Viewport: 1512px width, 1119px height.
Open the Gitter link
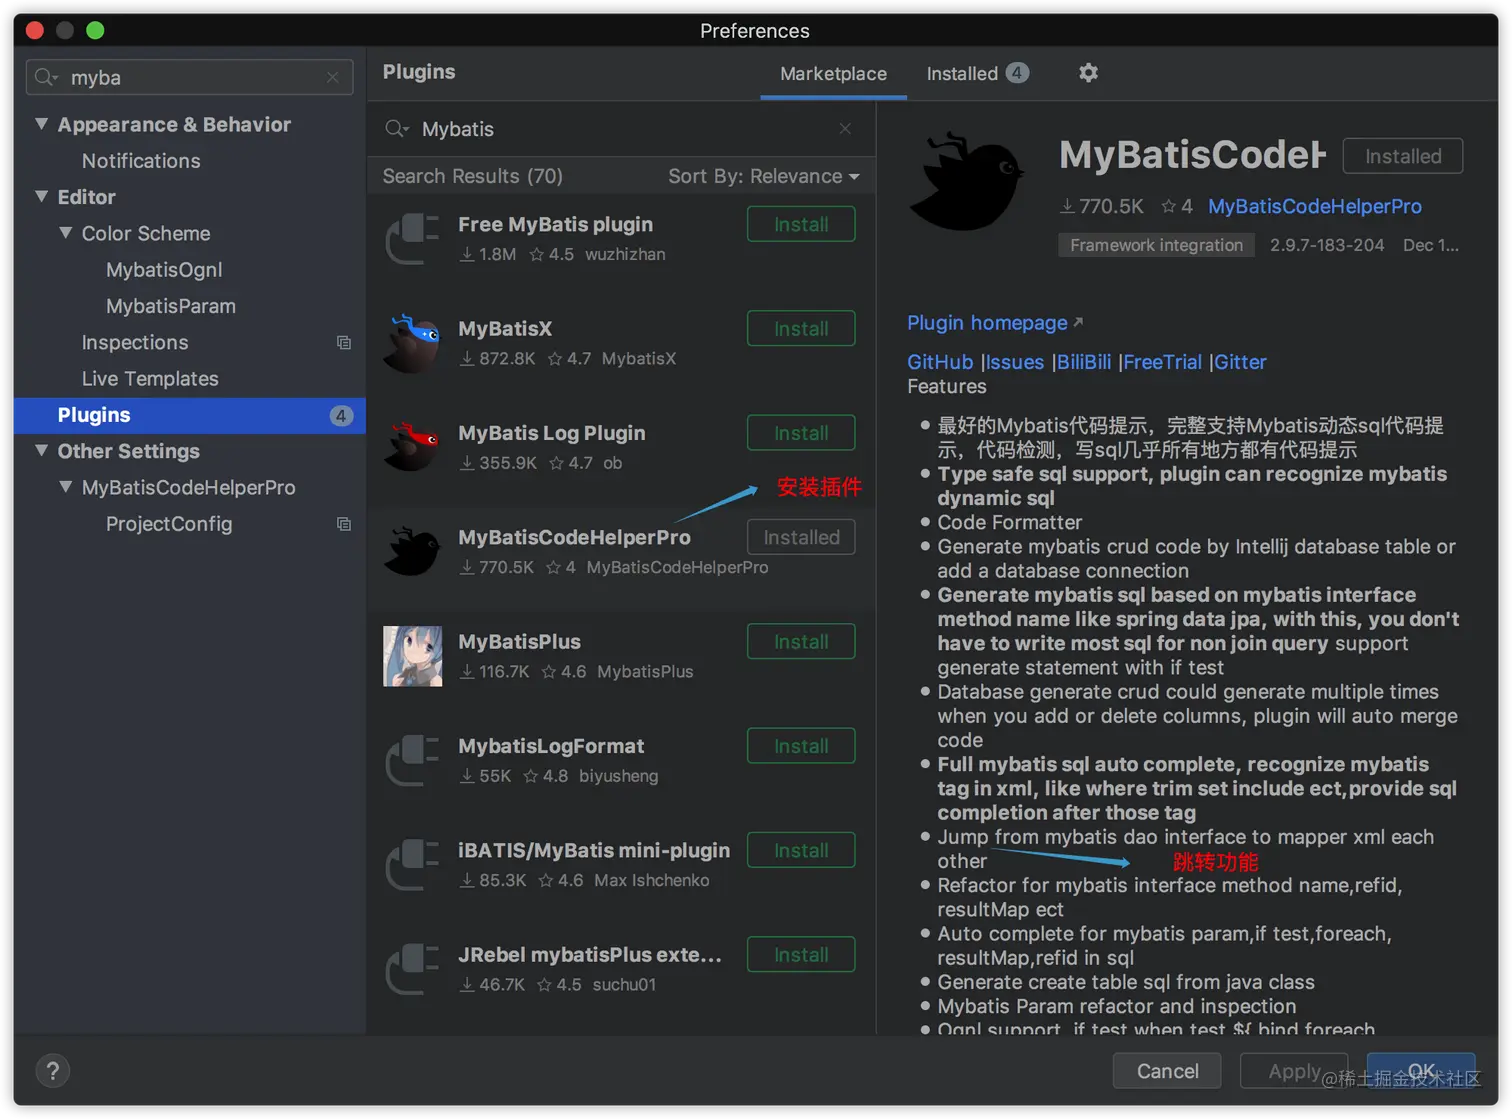[x=1240, y=362]
